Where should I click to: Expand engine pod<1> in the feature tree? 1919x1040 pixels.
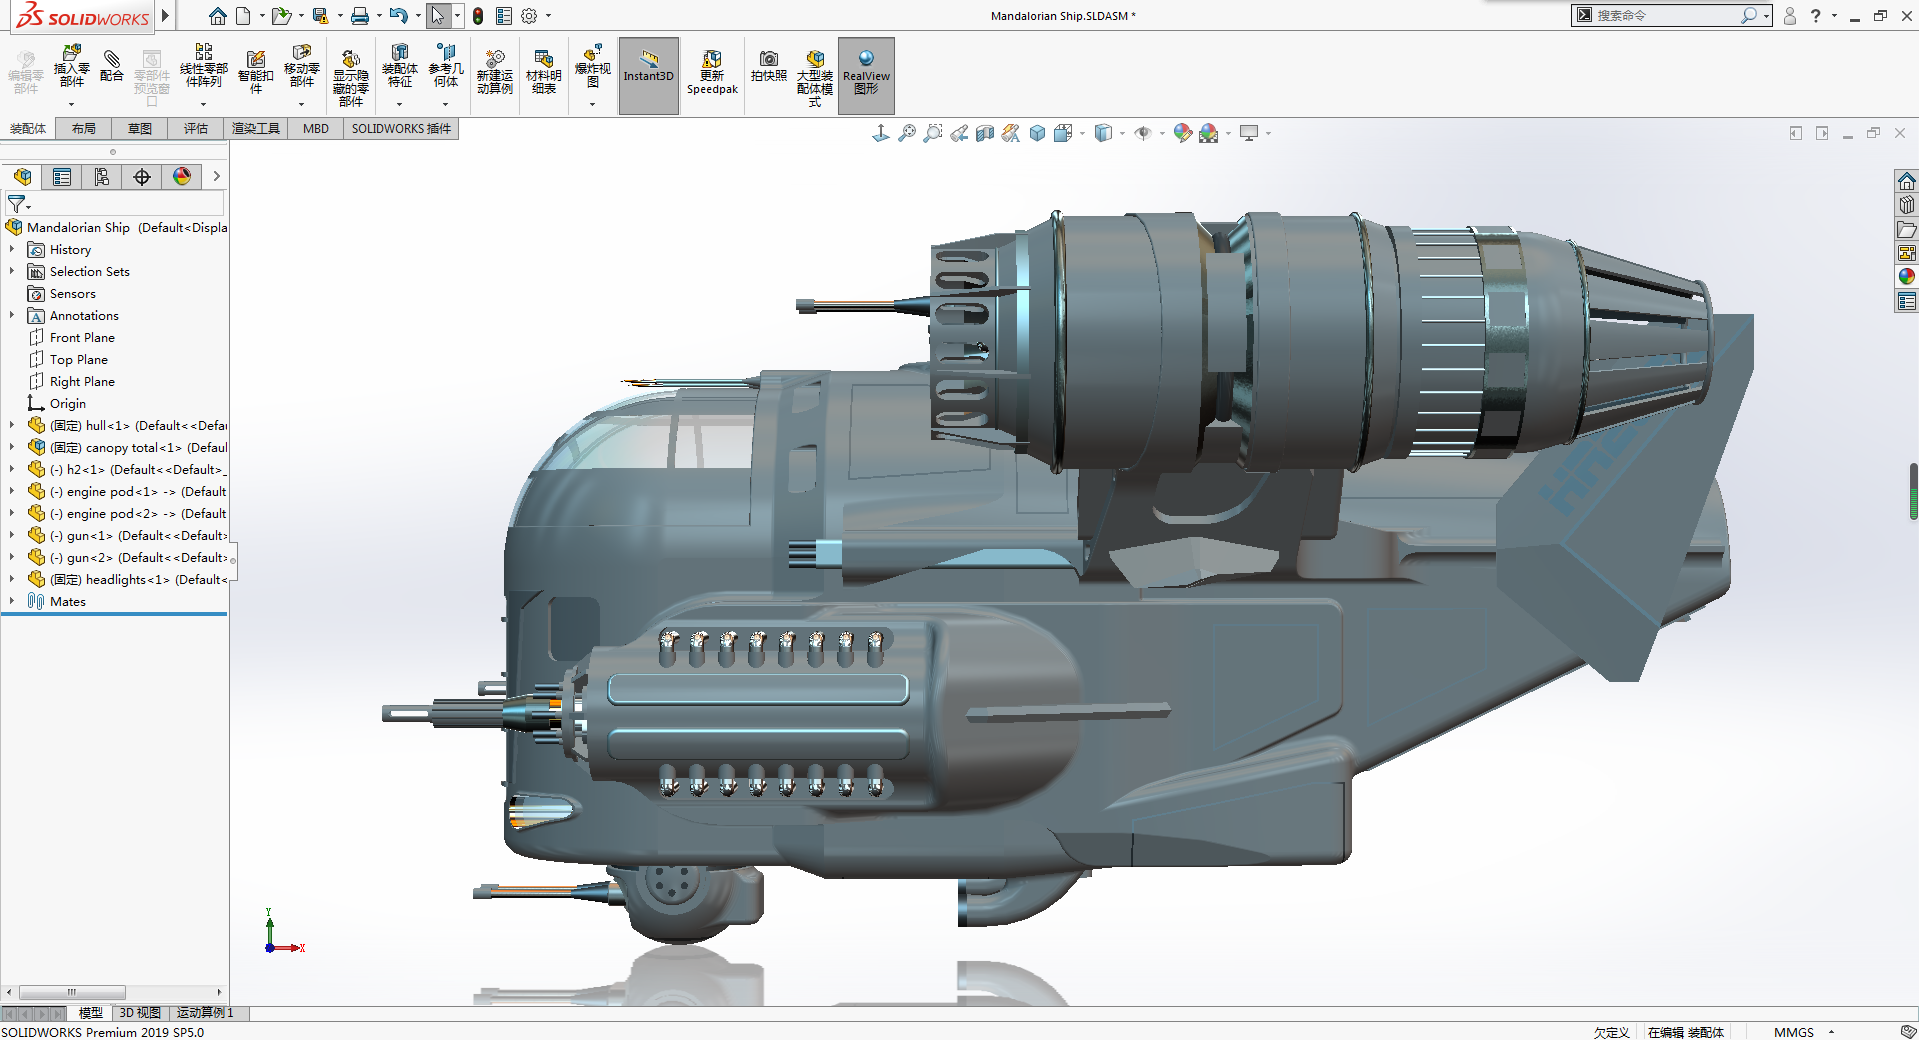pos(12,491)
